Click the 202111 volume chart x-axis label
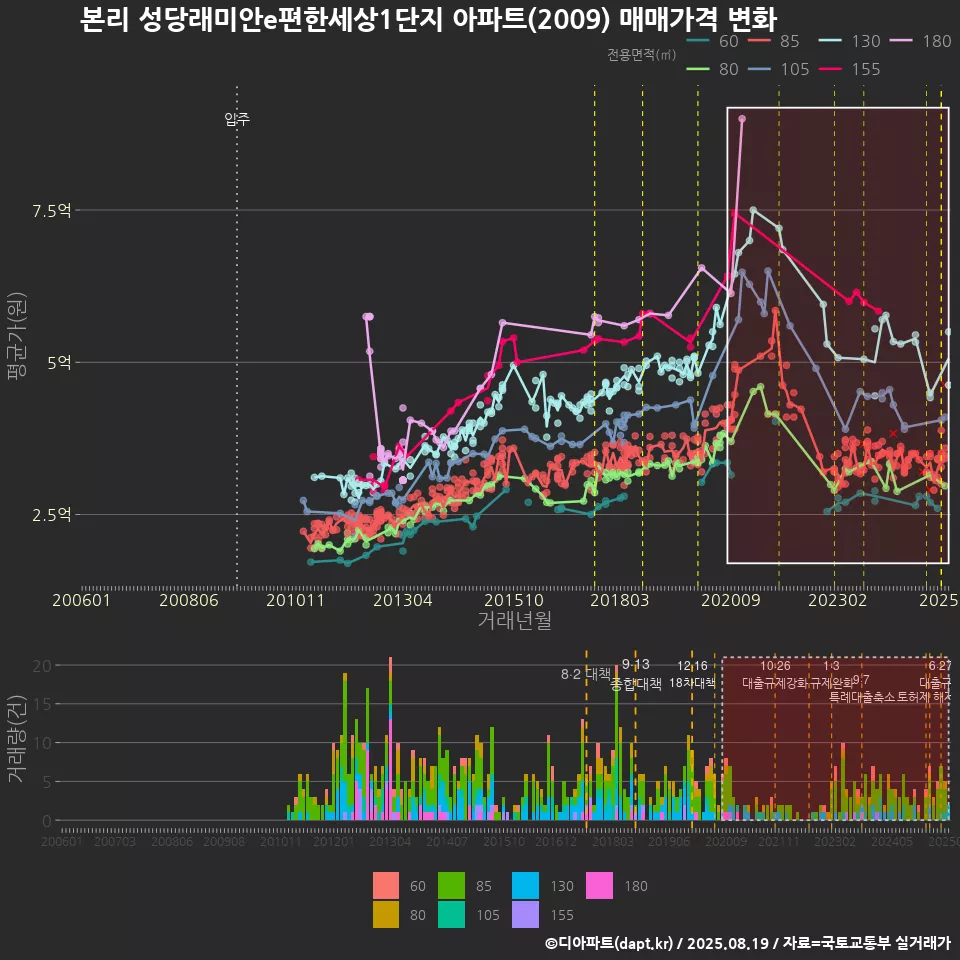 coord(779,842)
